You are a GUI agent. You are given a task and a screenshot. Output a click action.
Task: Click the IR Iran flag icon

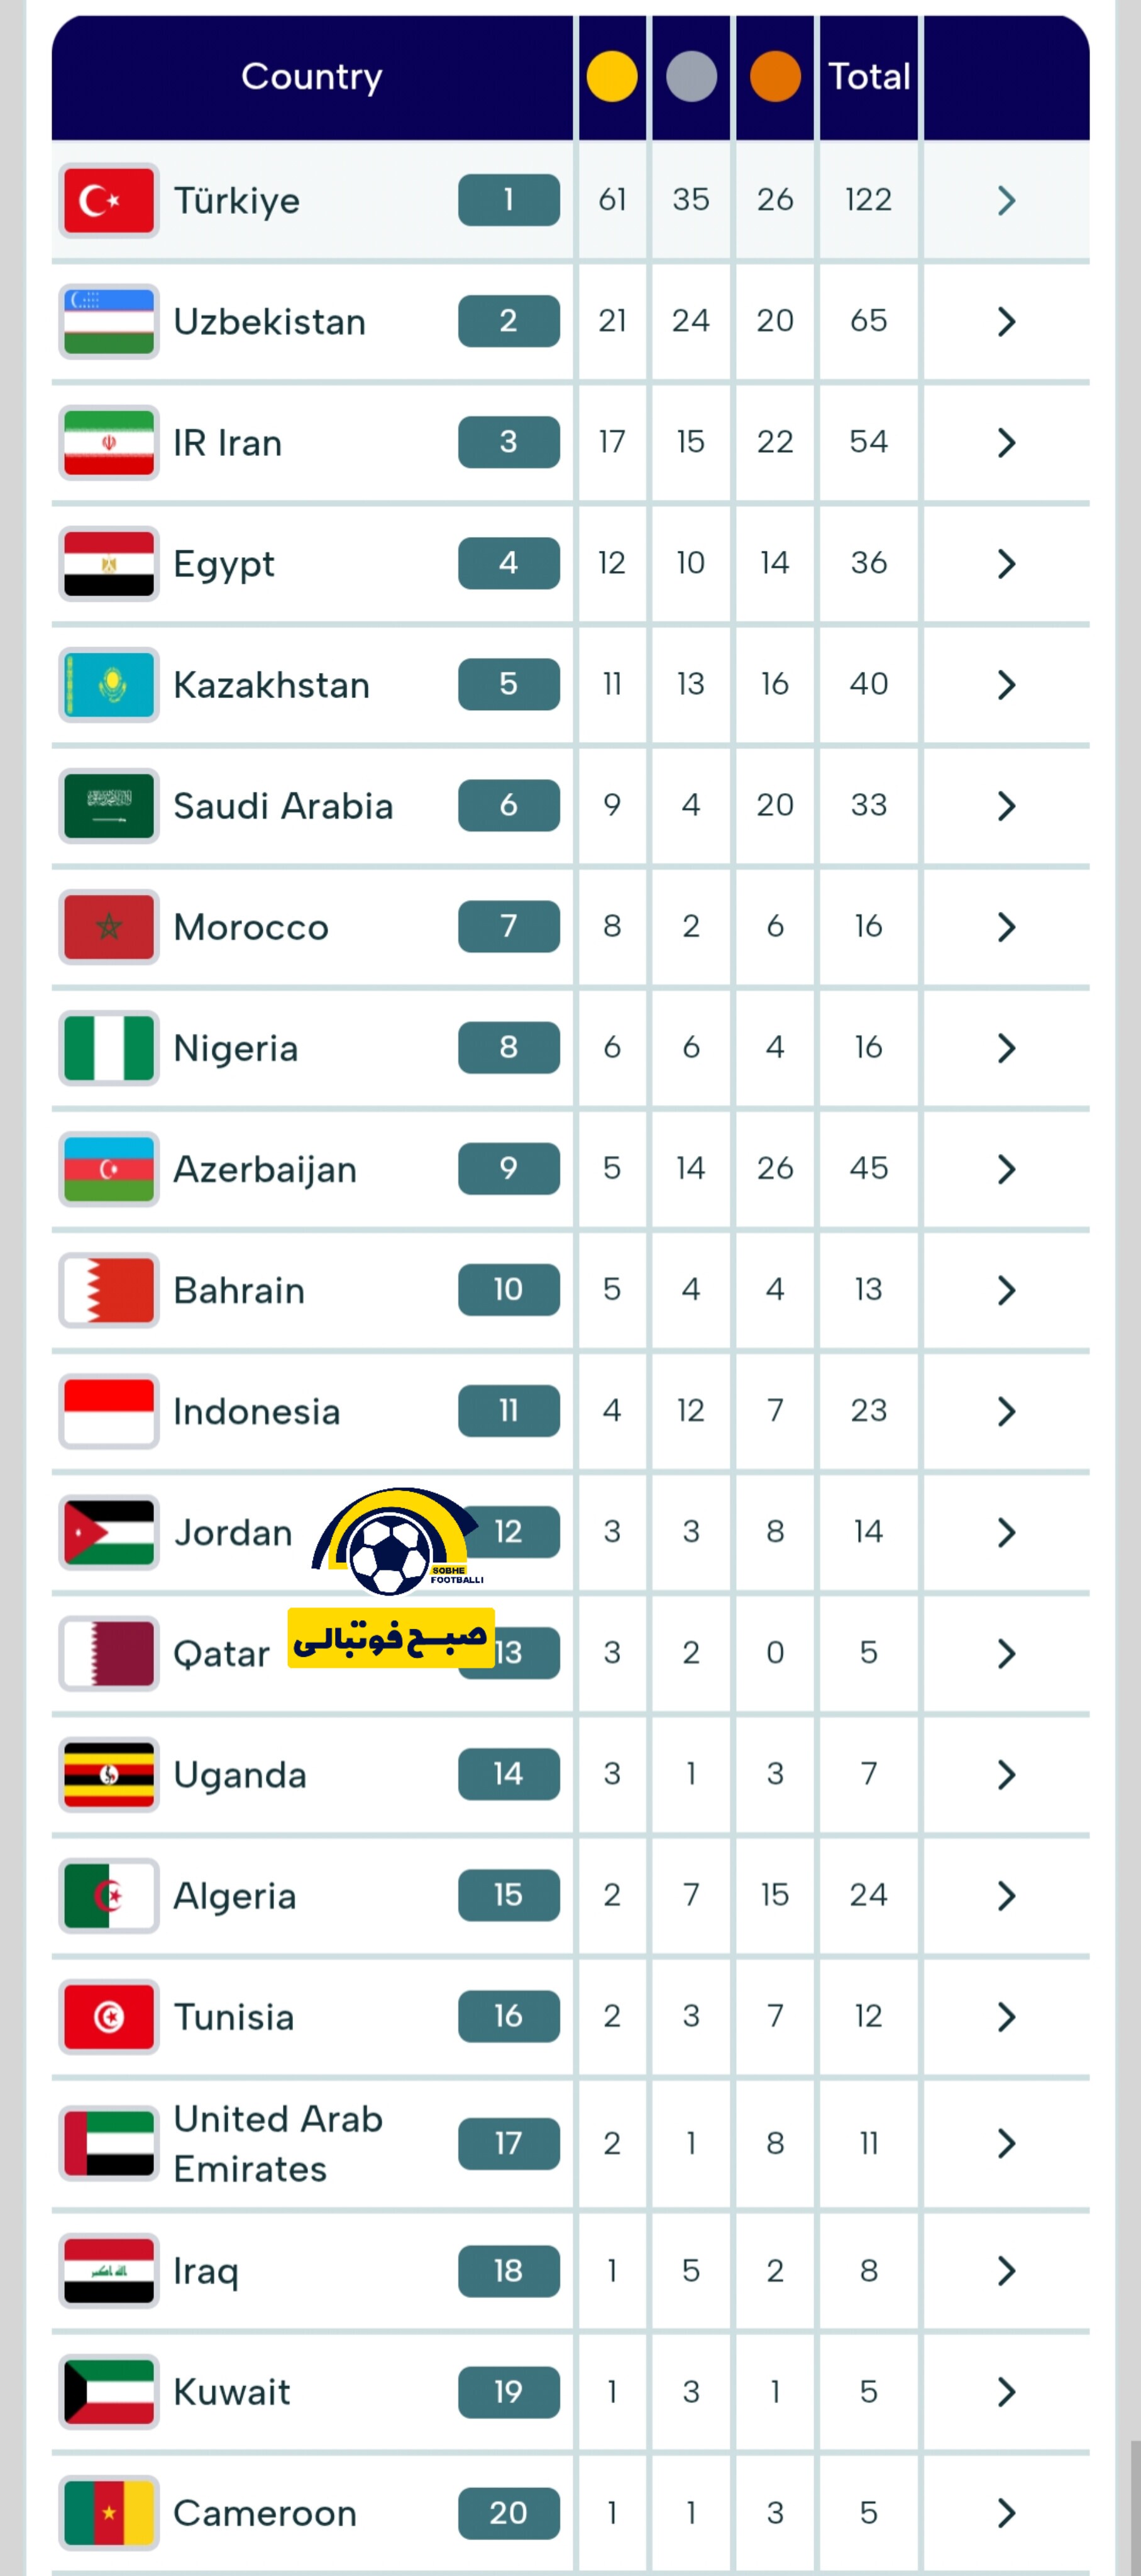(x=108, y=442)
